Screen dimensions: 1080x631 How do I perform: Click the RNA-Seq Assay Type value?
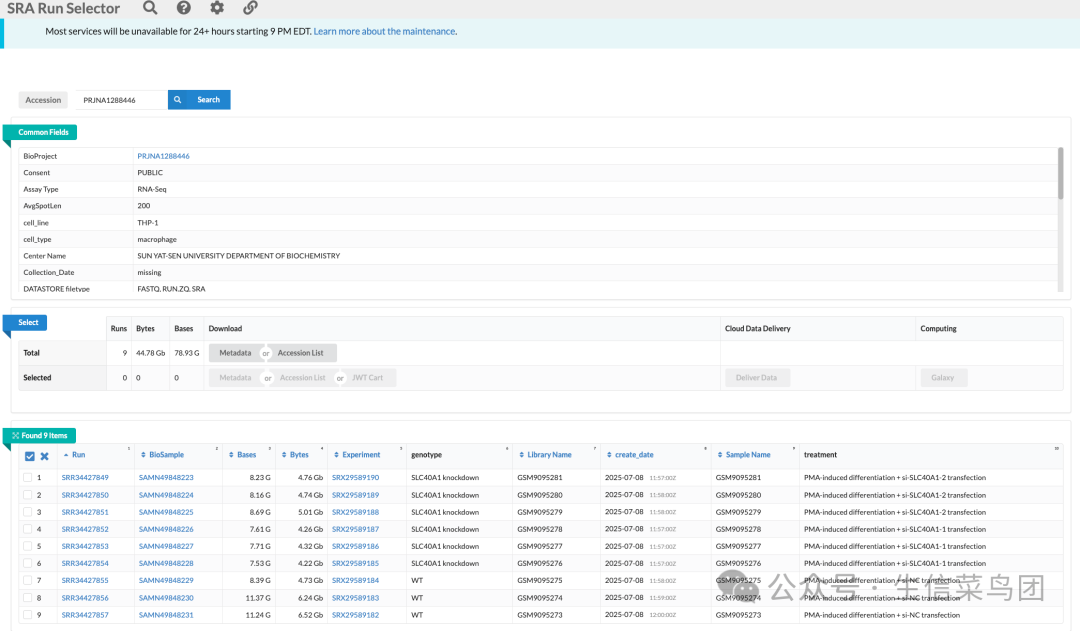click(x=152, y=189)
